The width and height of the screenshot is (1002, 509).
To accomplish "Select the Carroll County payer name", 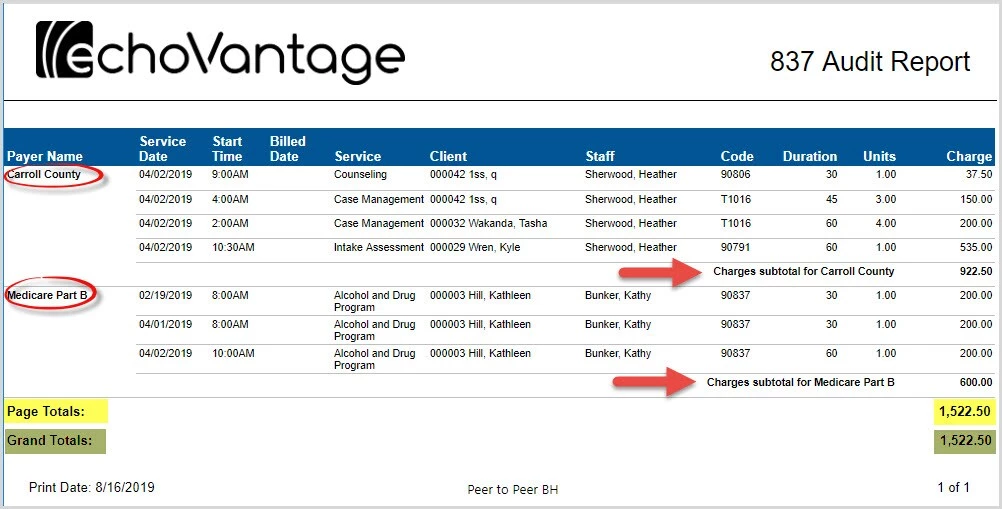I will click(44, 174).
